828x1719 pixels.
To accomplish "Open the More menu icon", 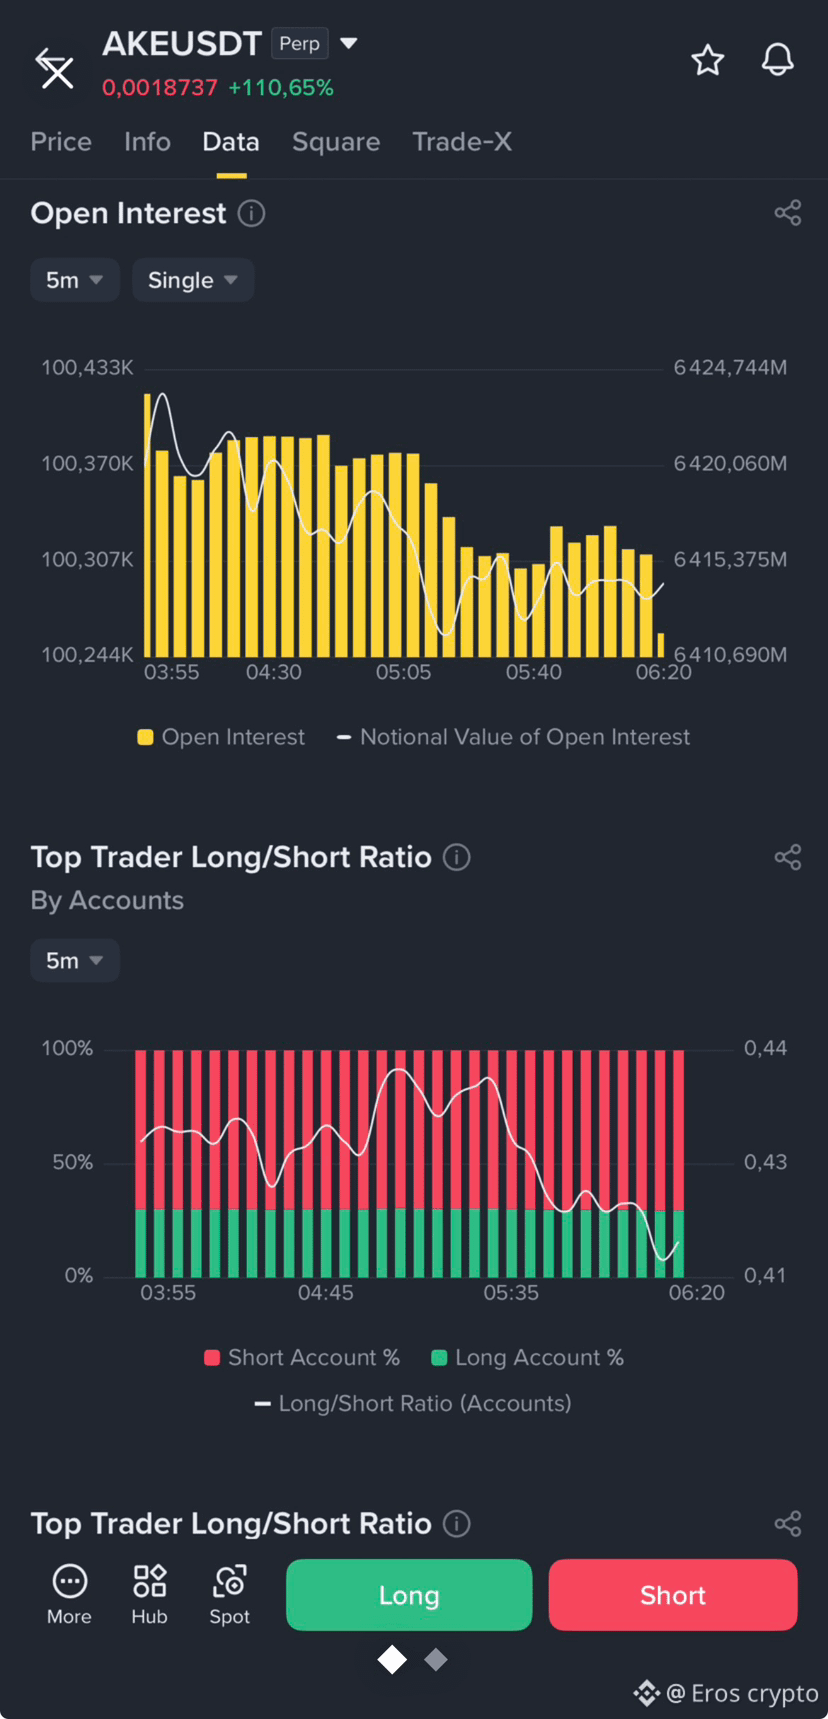I will (69, 1594).
